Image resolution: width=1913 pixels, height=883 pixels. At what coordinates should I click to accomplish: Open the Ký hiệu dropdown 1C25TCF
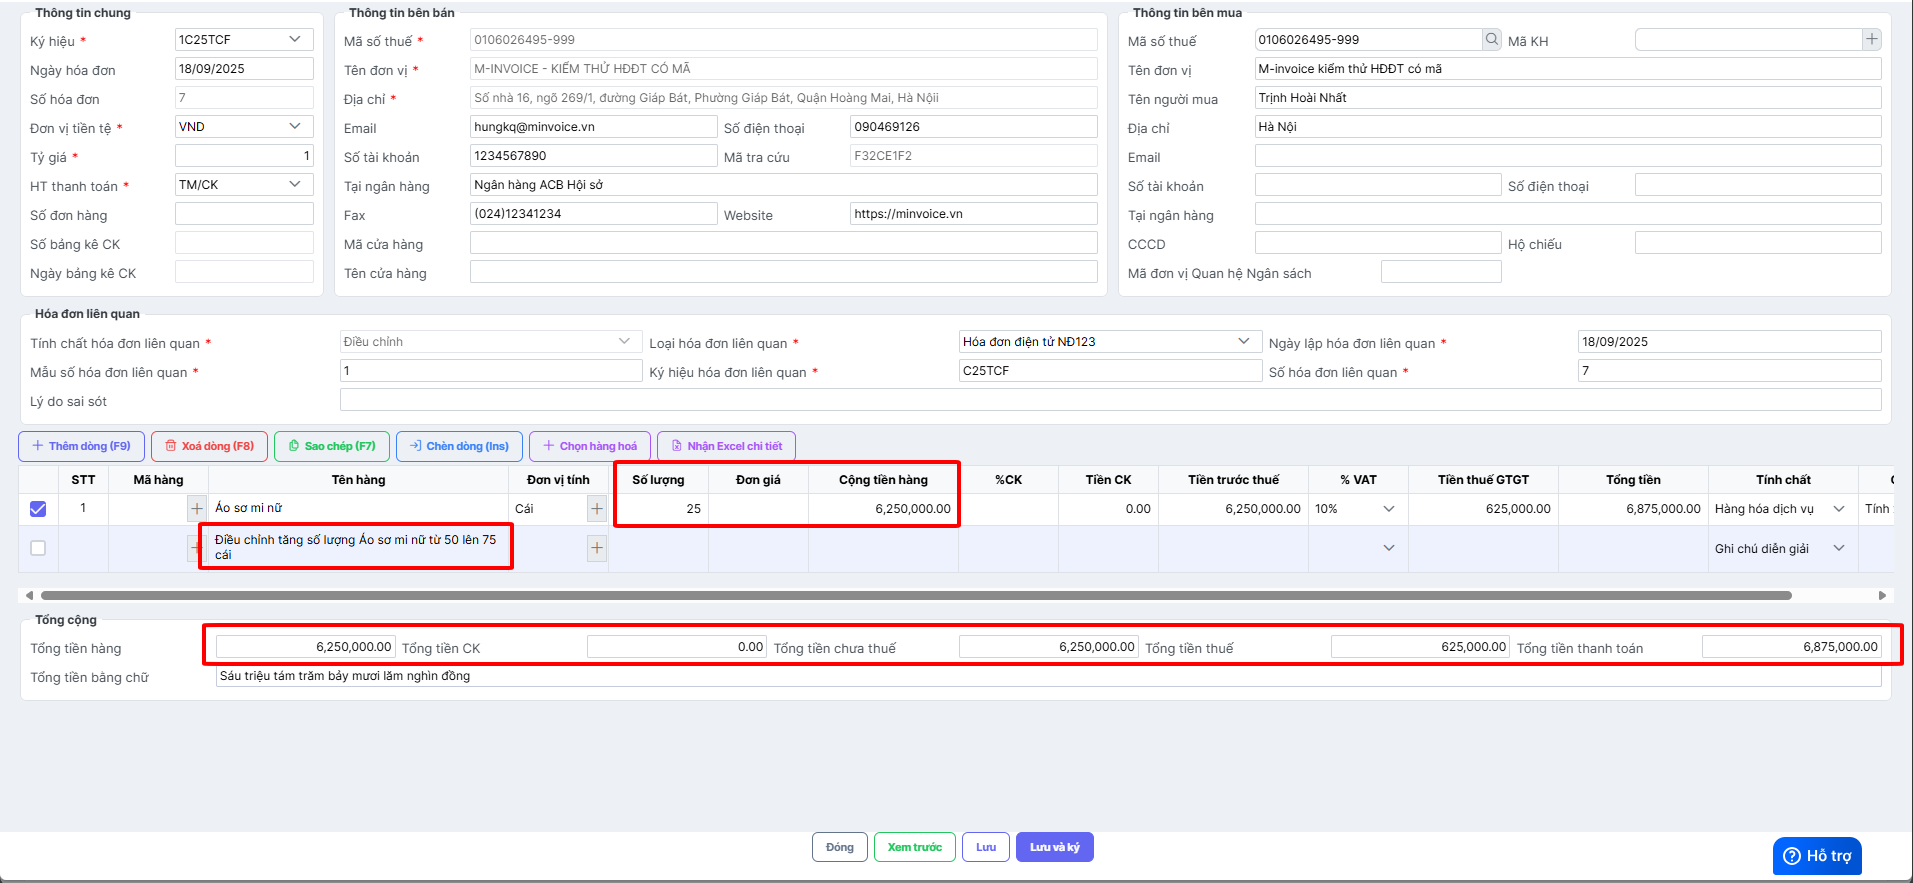(x=244, y=40)
